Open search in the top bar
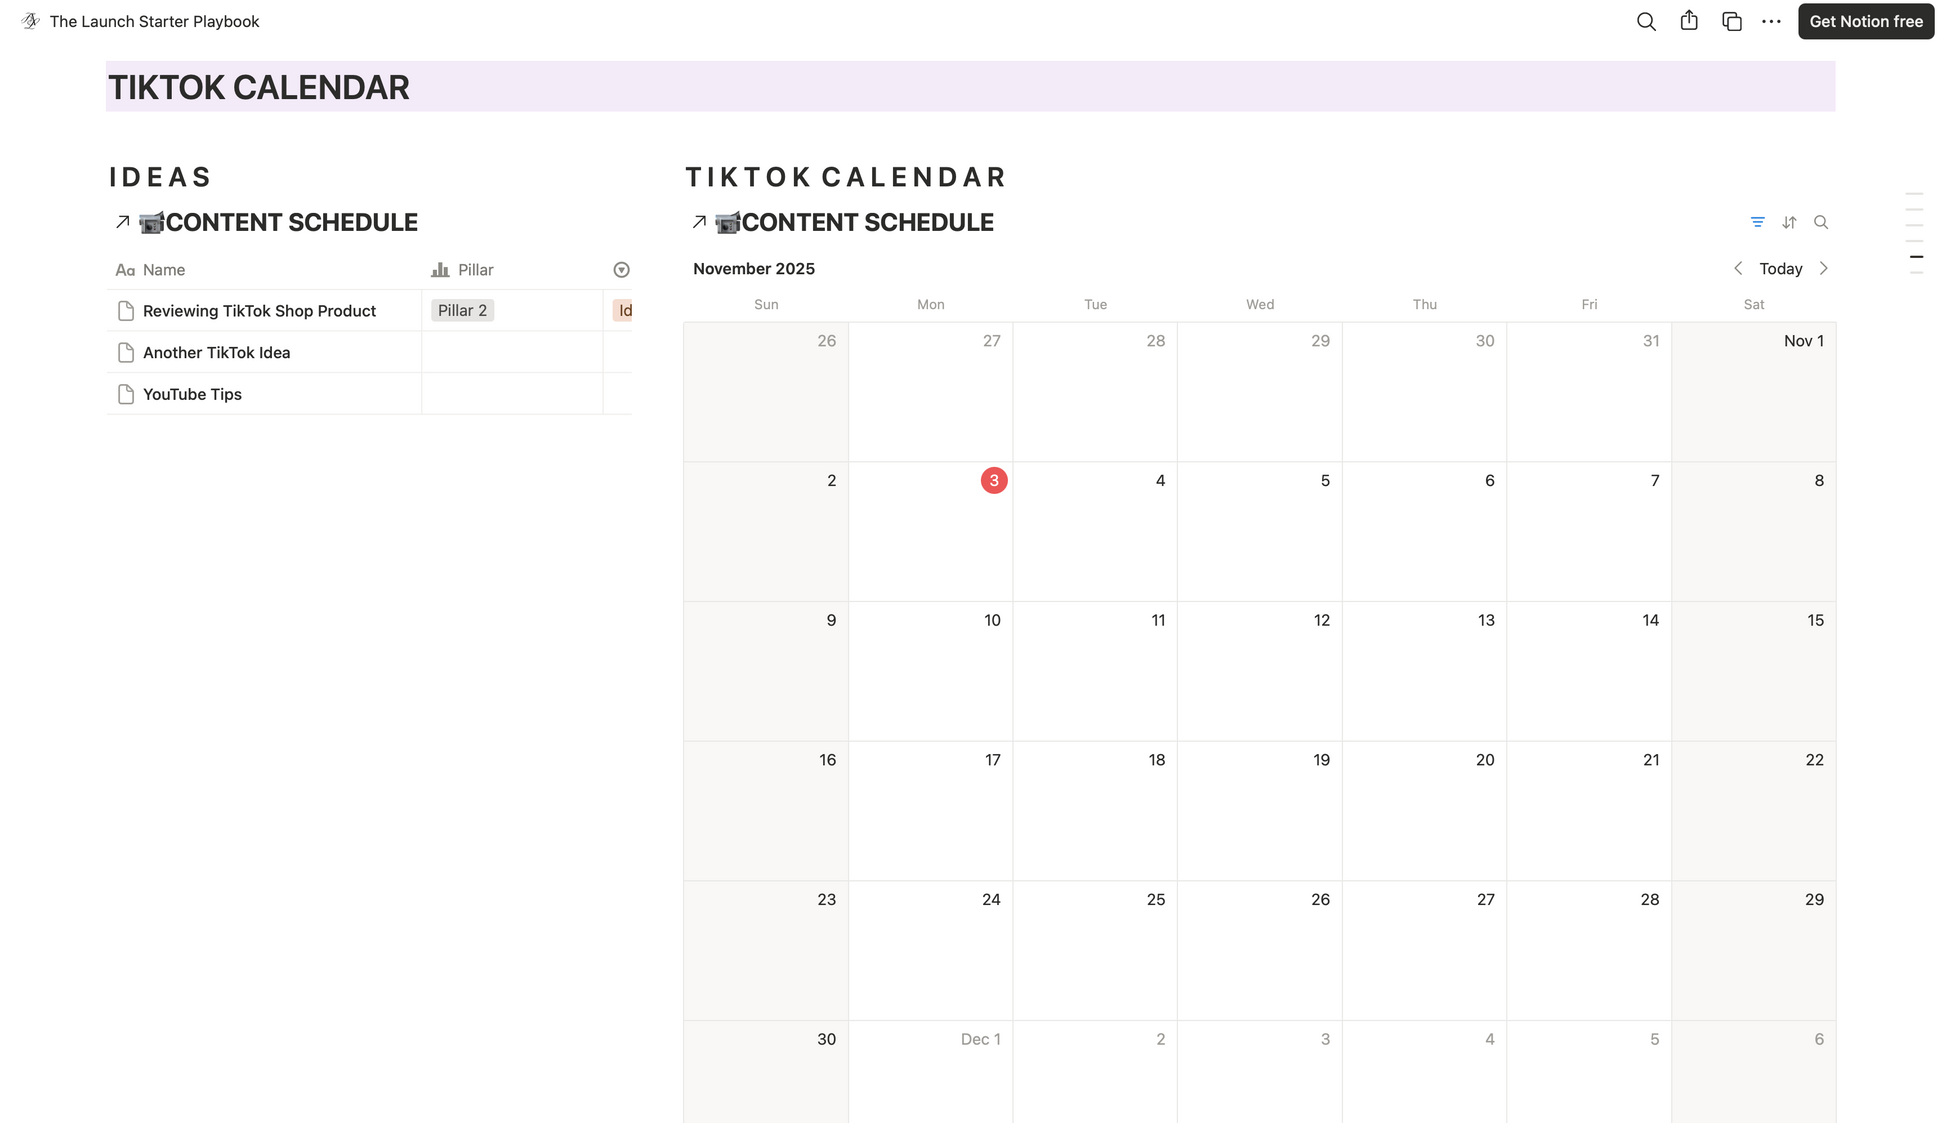The height and width of the screenshot is (1123, 1946). click(x=1646, y=22)
